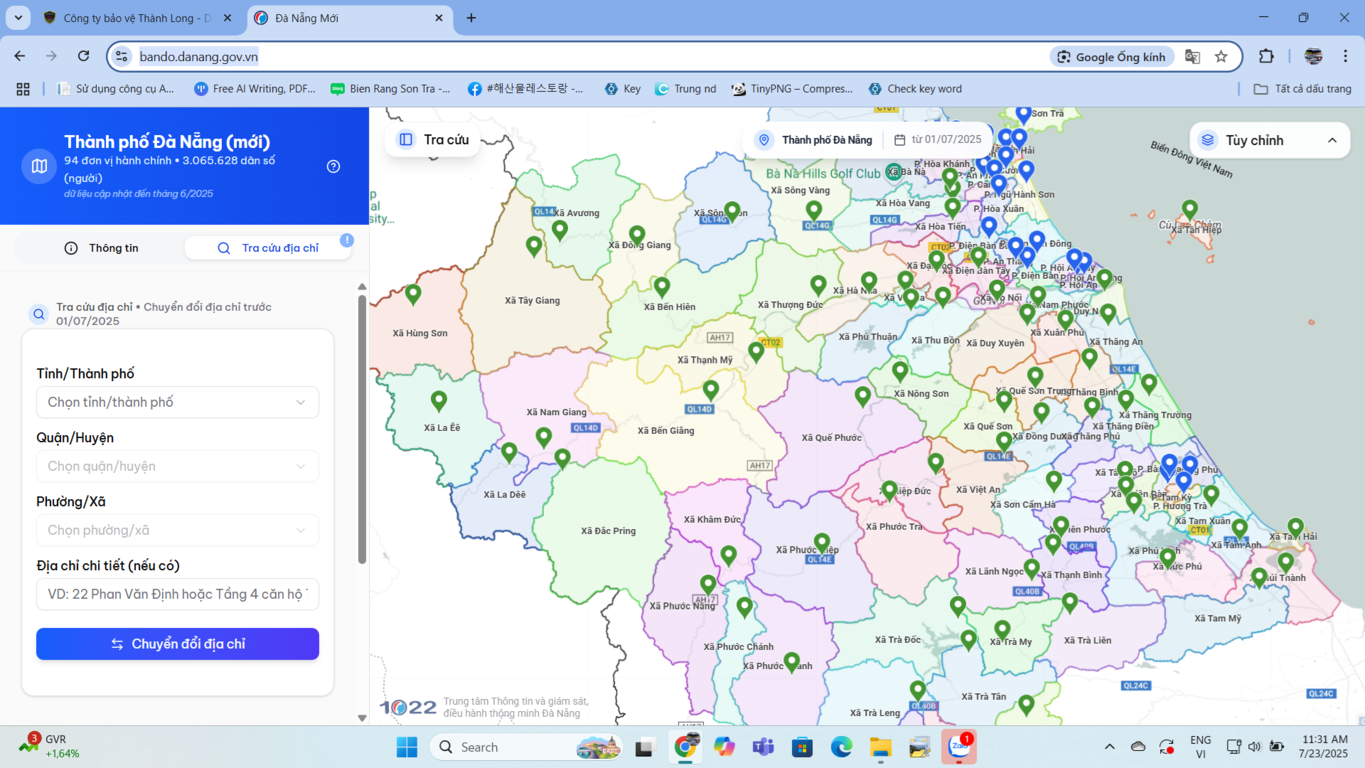Collapse the Tùy chỉnh panel

tap(1332, 141)
